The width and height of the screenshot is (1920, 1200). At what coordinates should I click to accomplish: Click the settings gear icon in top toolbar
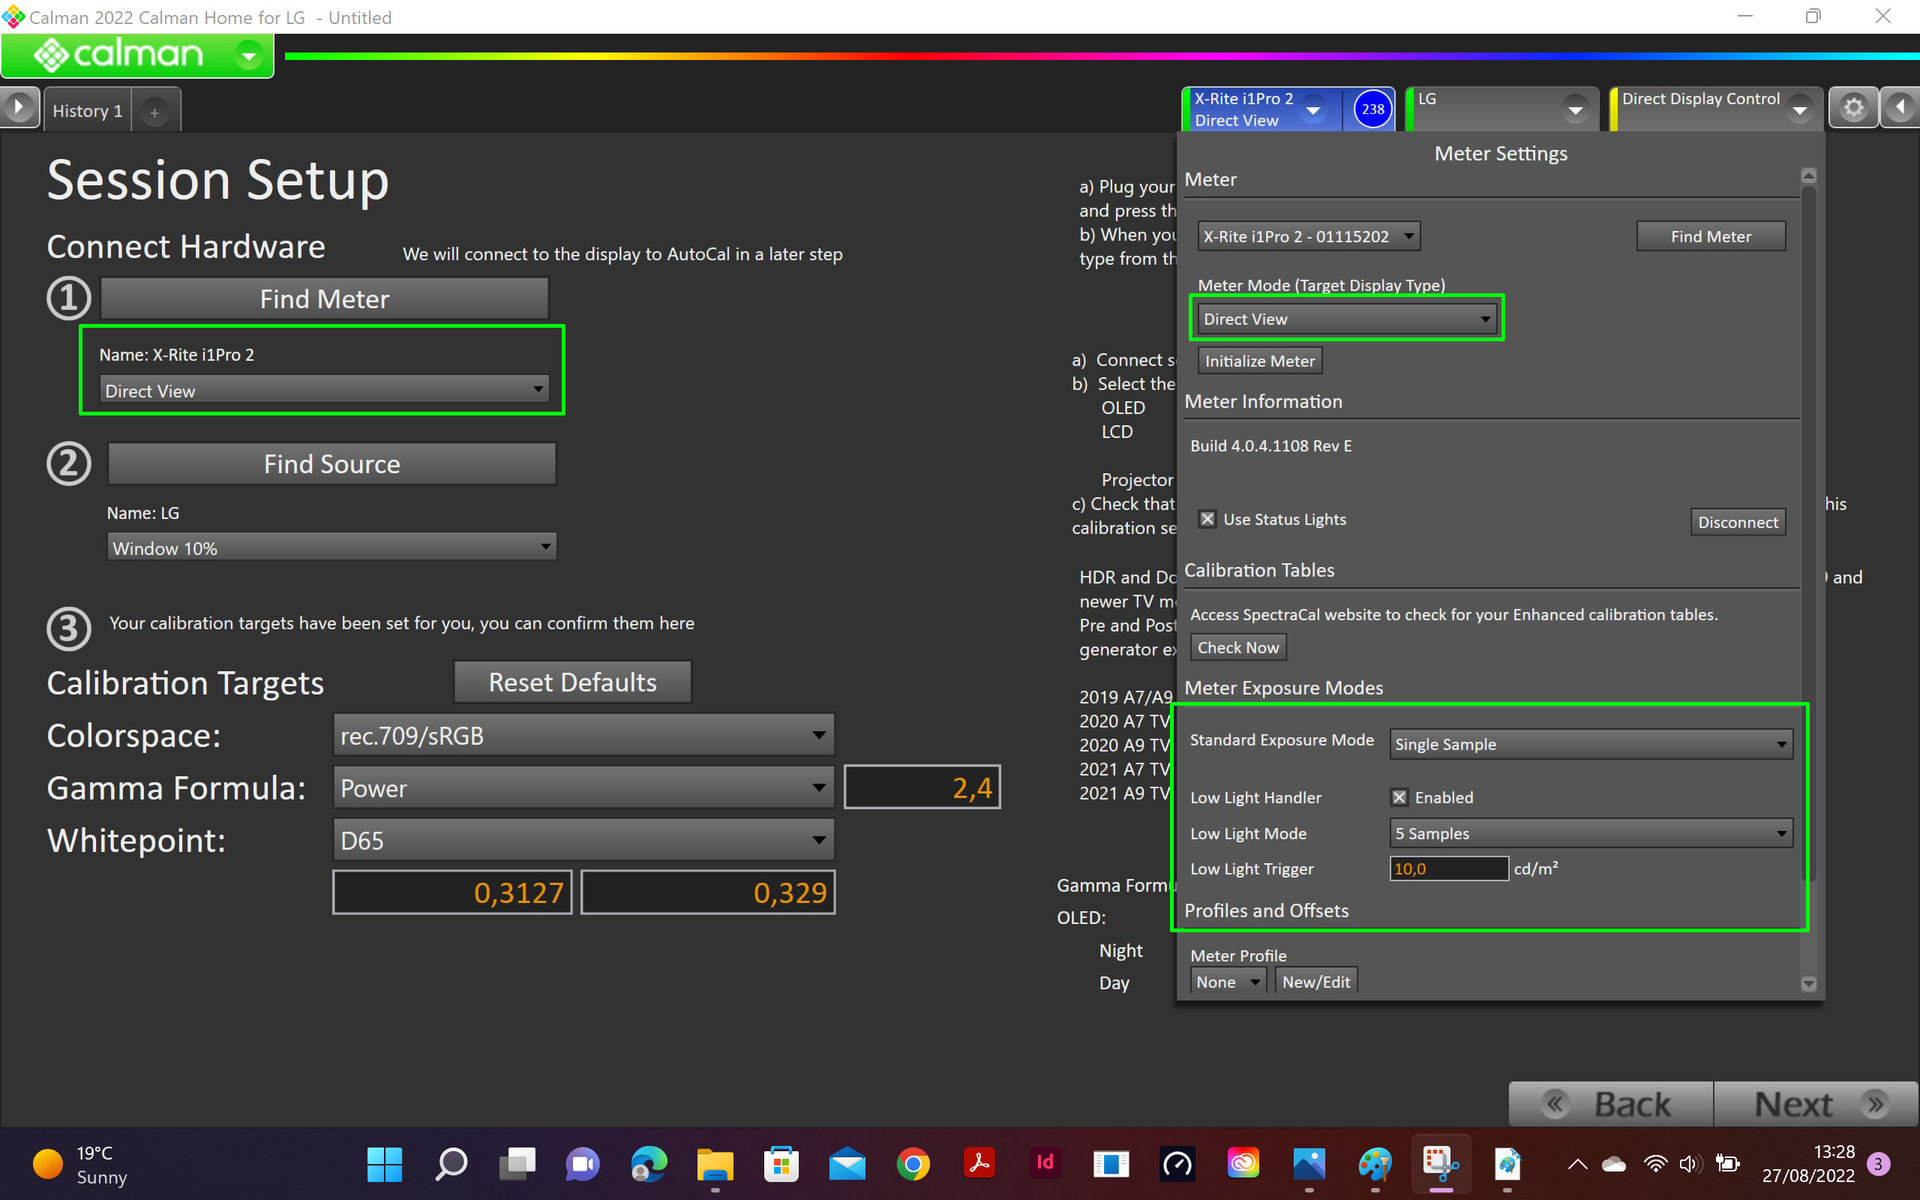(1853, 108)
